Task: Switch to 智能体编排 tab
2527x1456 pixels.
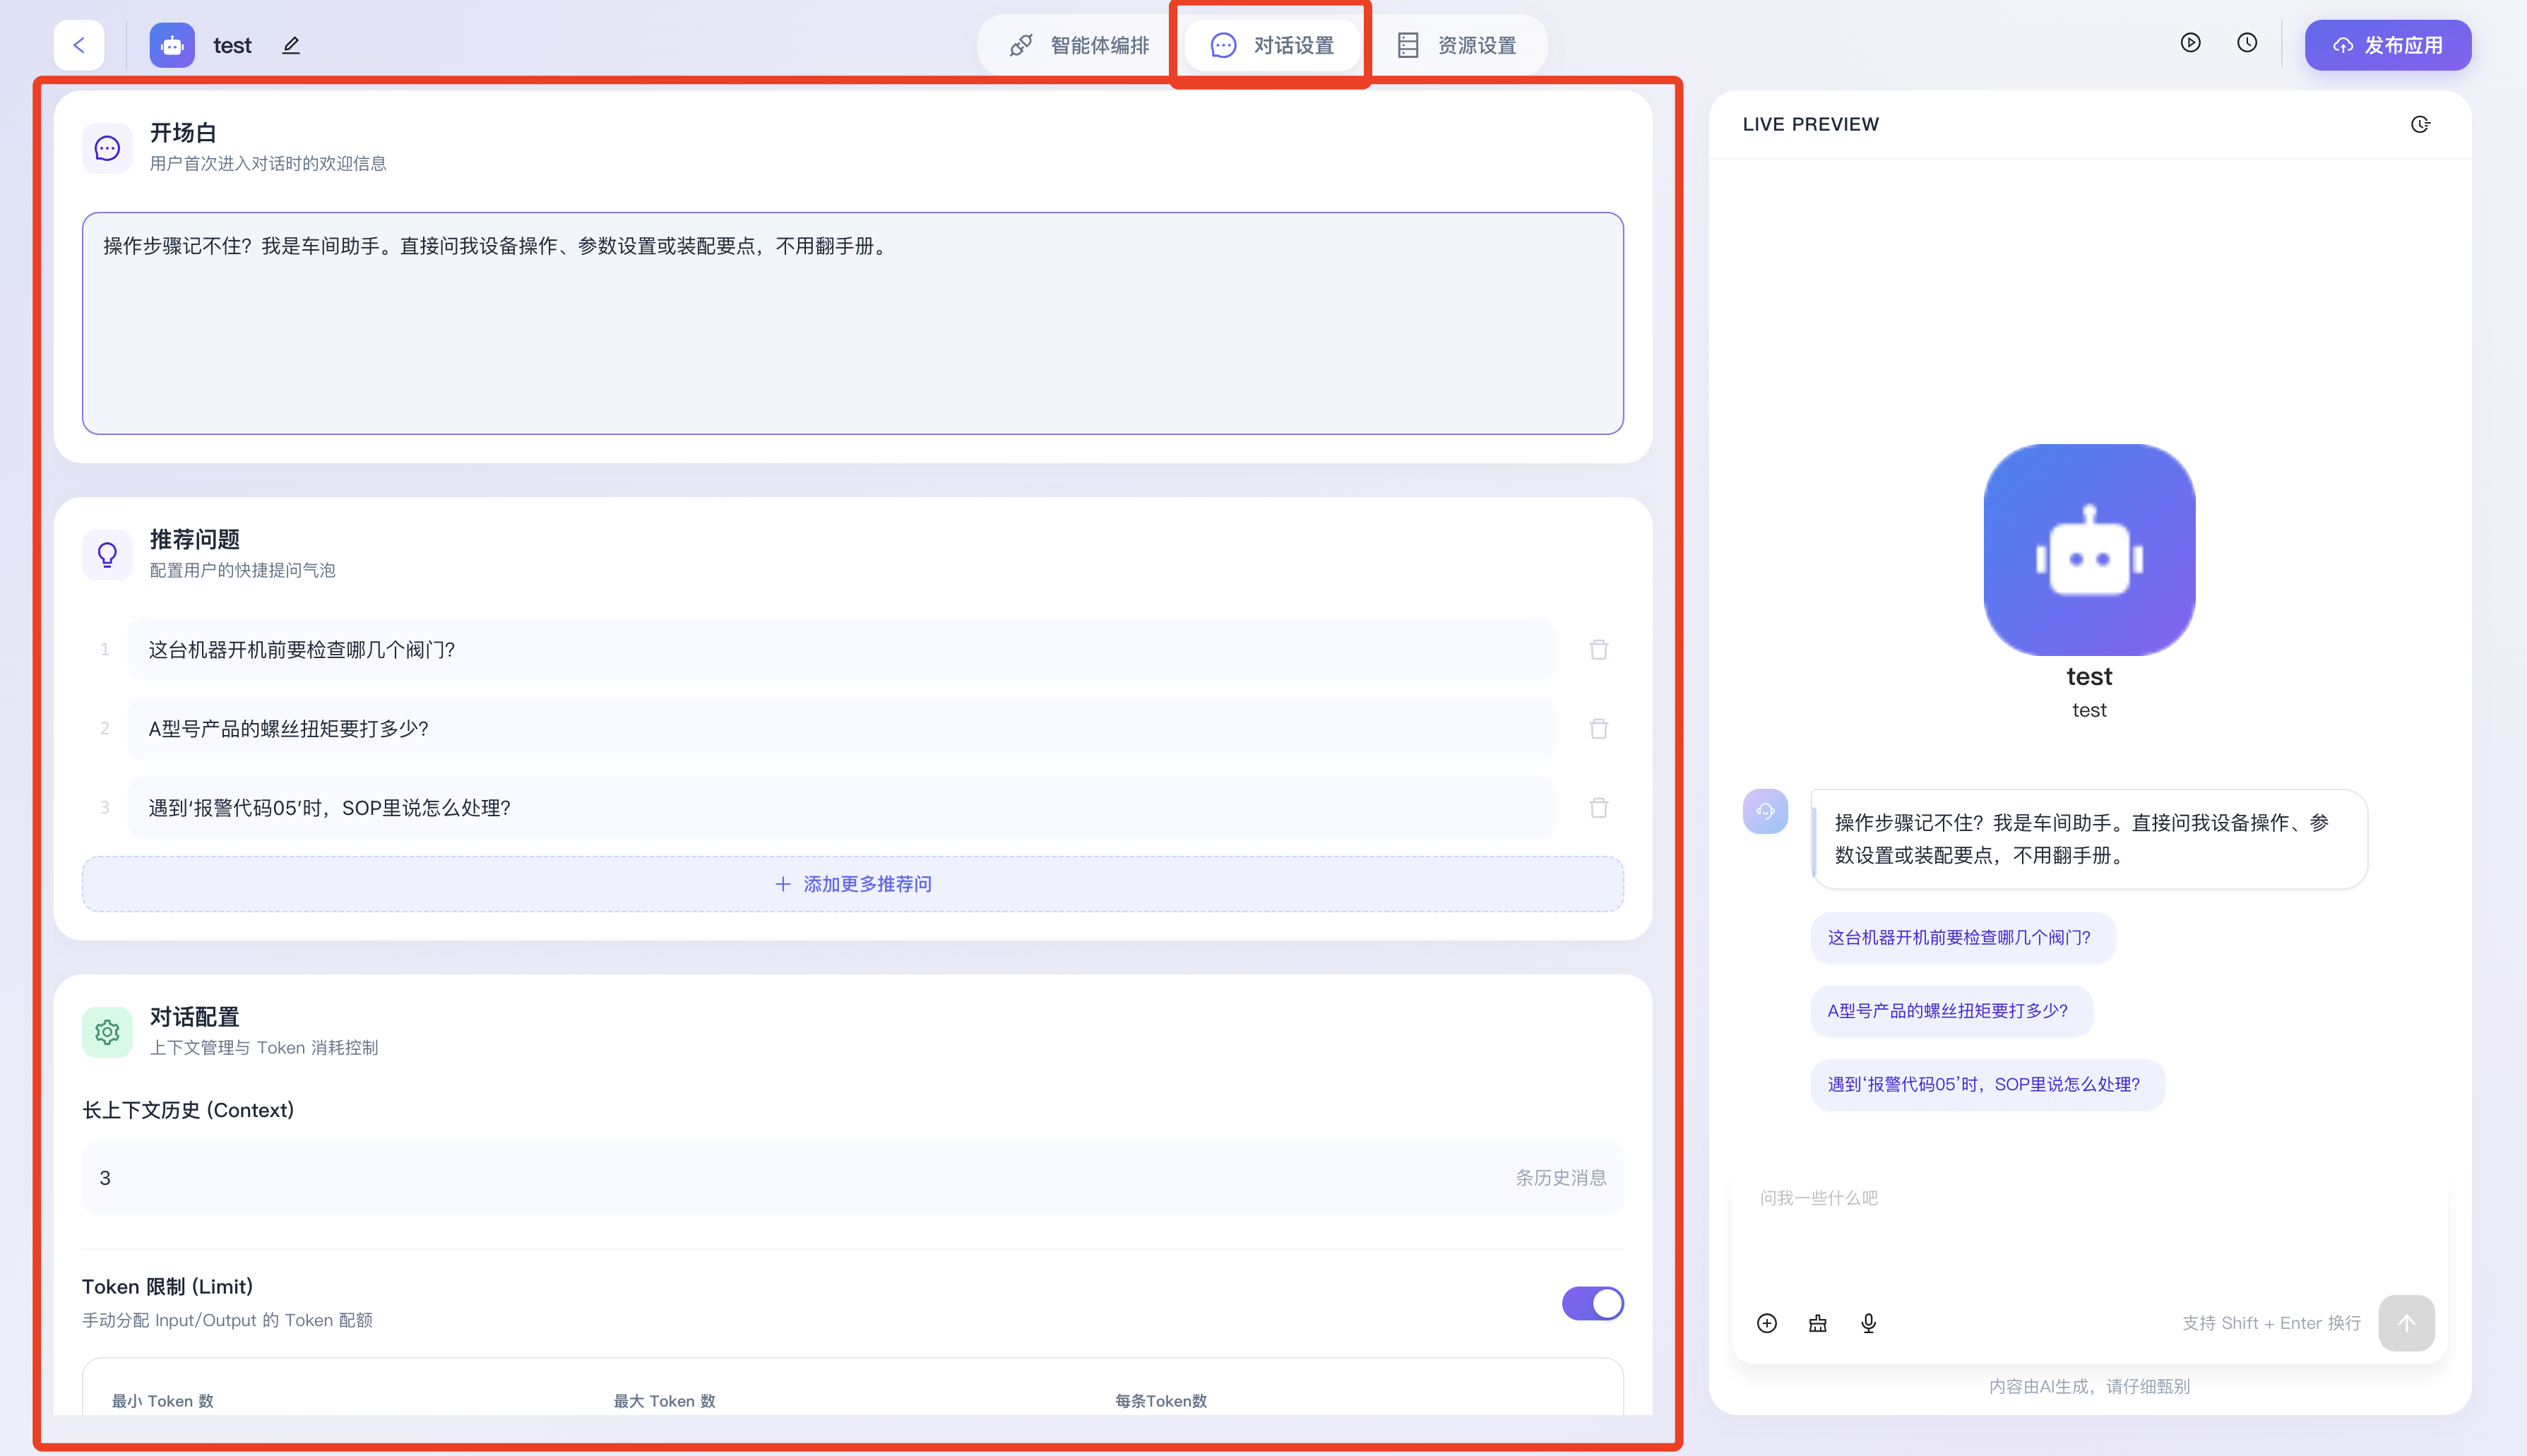Action: (x=1080, y=45)
